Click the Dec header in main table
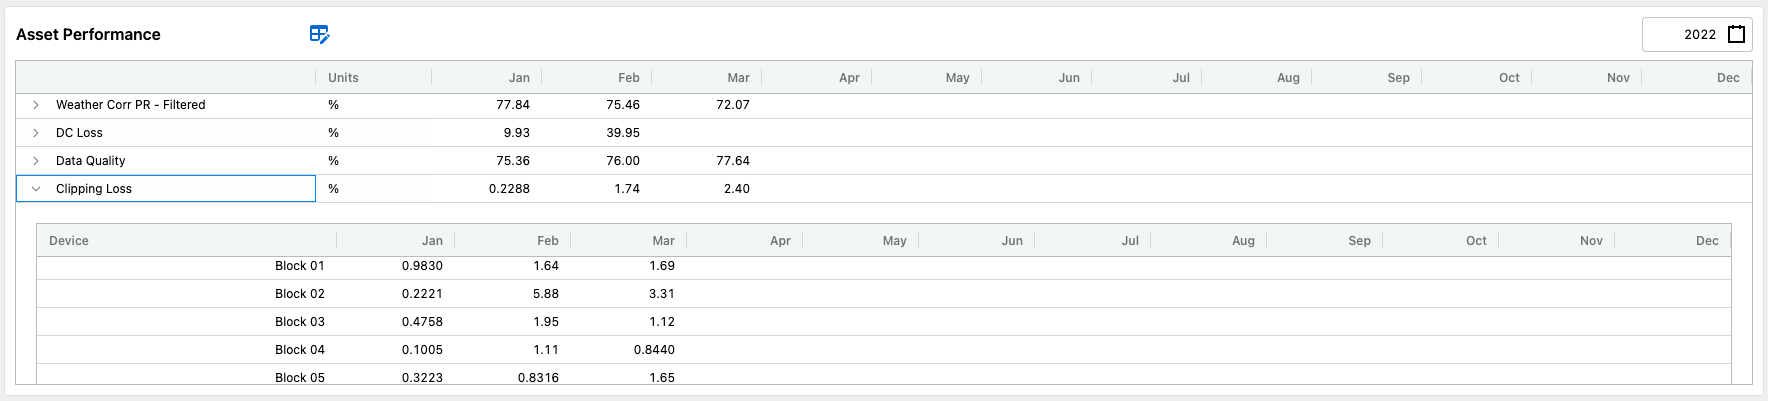This screenshot has height=401, width=1768. coord(1727,78)
